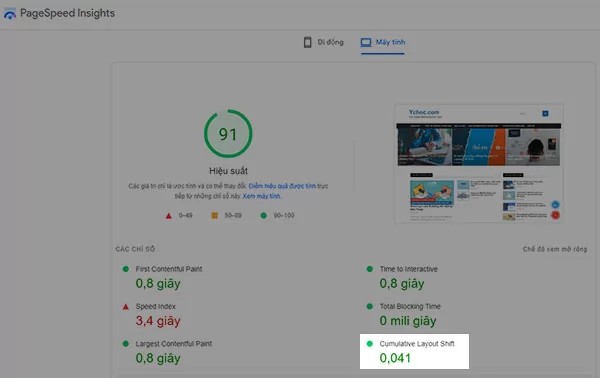The height and width of the screenshot is (378, 600).
Task: Click the Hiệu suất heading
Action: pos(228,171)
